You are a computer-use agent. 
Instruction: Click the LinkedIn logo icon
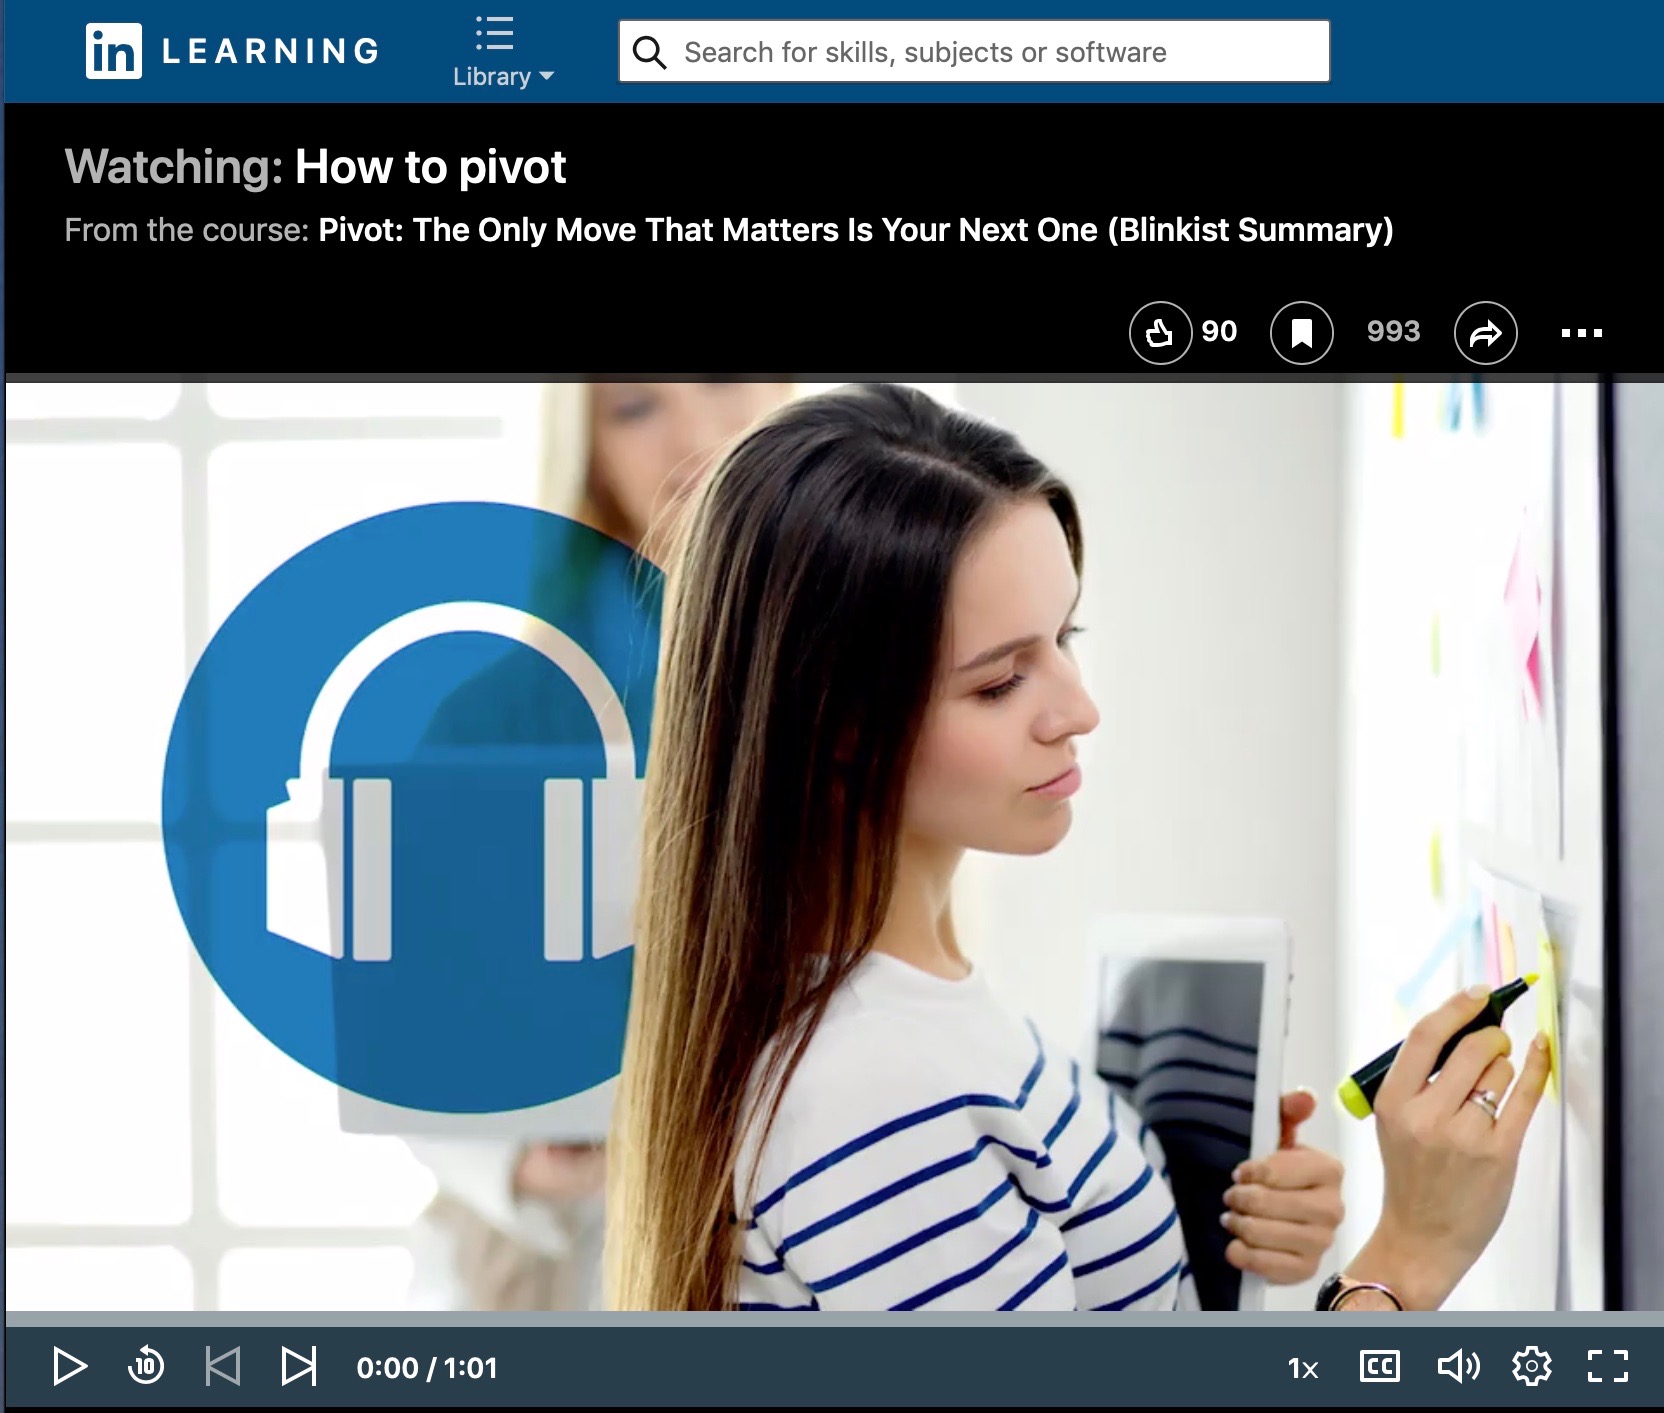(x=113, y=51)
